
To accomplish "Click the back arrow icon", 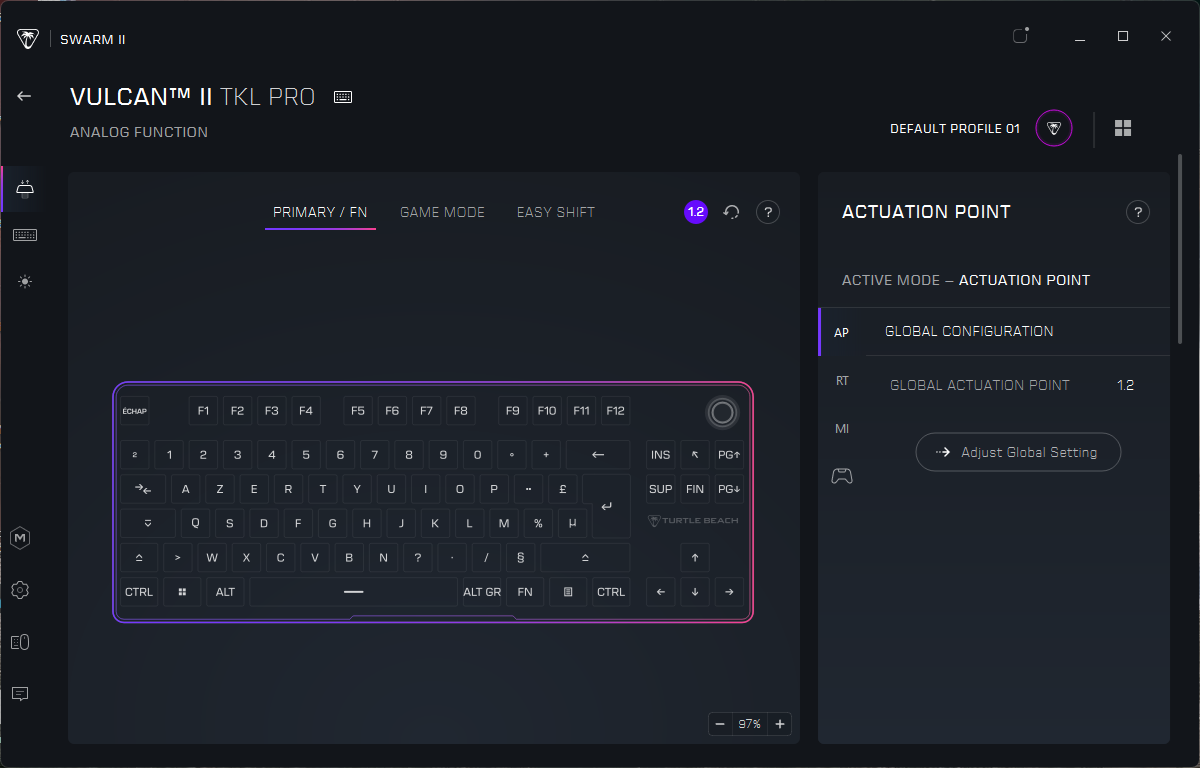I will pyautogui.click(x=24, y=96).
